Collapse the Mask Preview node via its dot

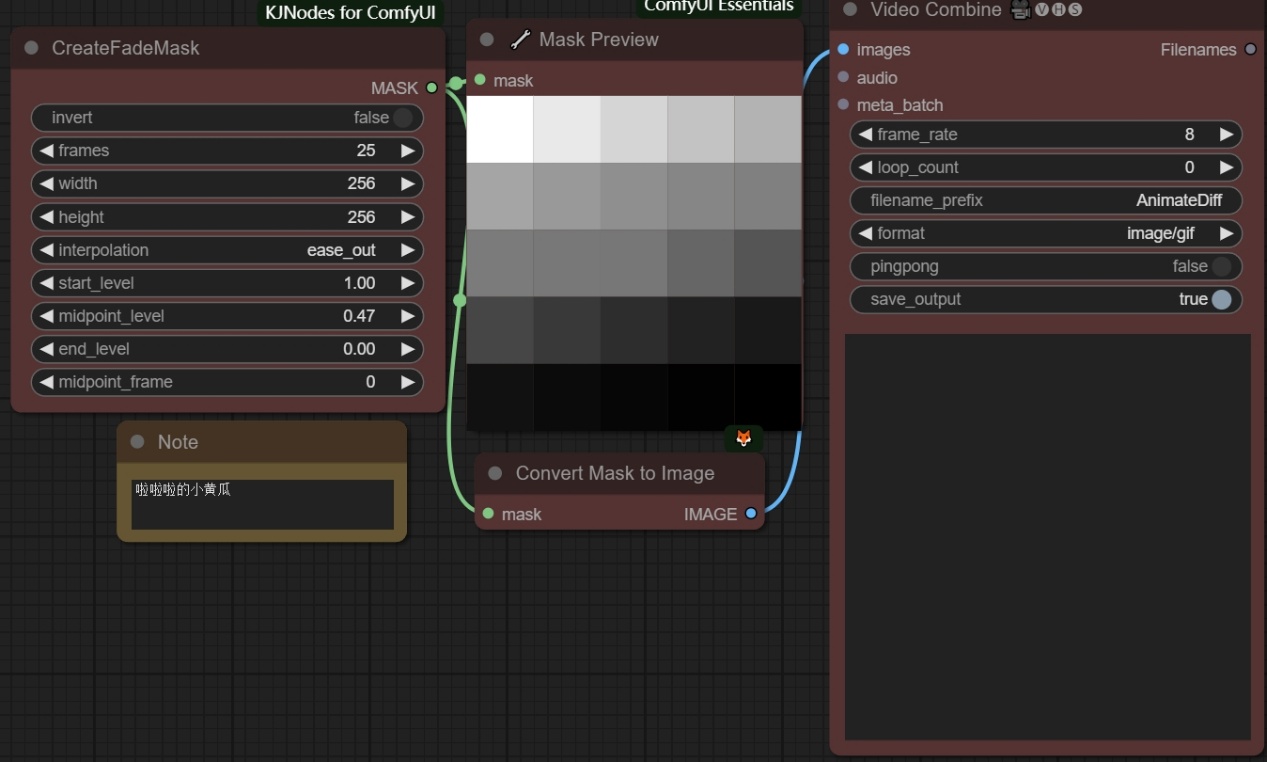click(487, 40)
